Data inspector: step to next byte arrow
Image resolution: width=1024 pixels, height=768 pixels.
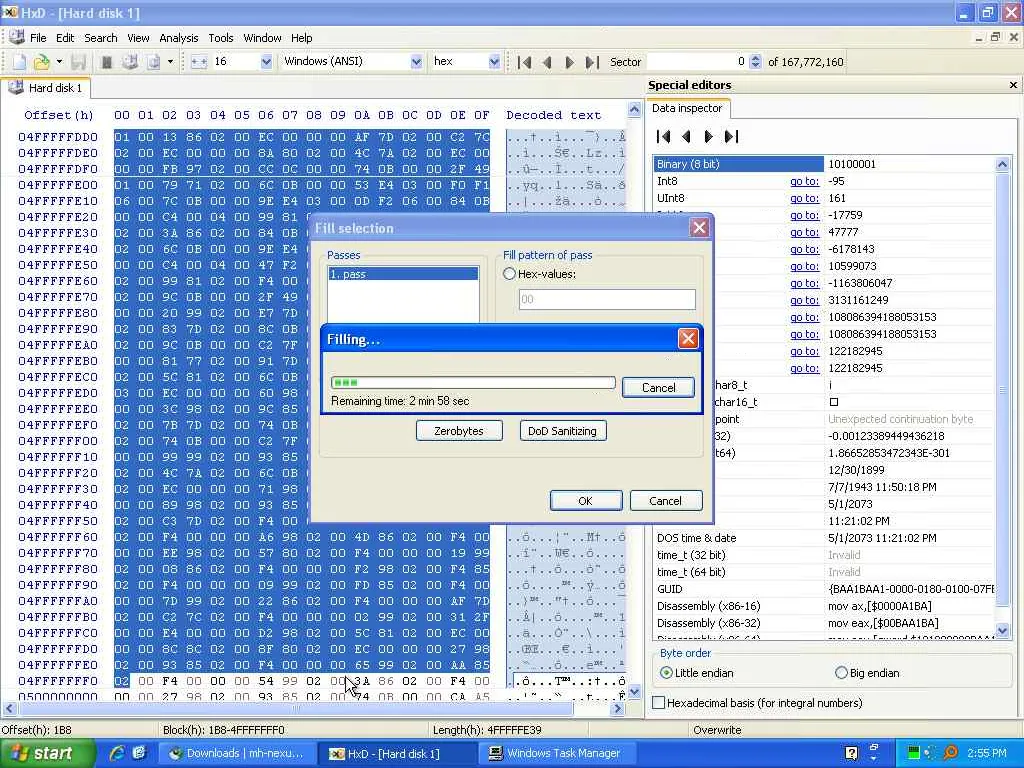709,136
